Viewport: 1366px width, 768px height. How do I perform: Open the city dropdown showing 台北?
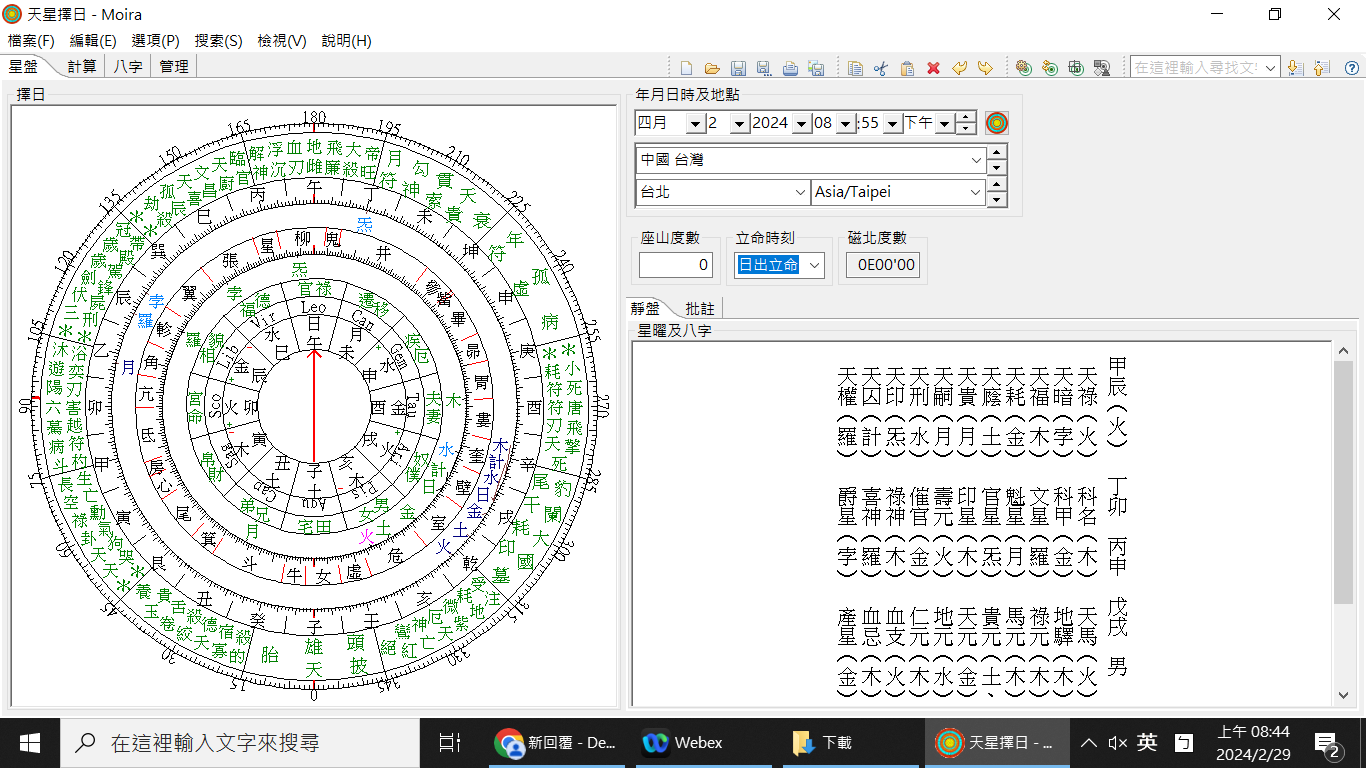[x=800, y=192]
